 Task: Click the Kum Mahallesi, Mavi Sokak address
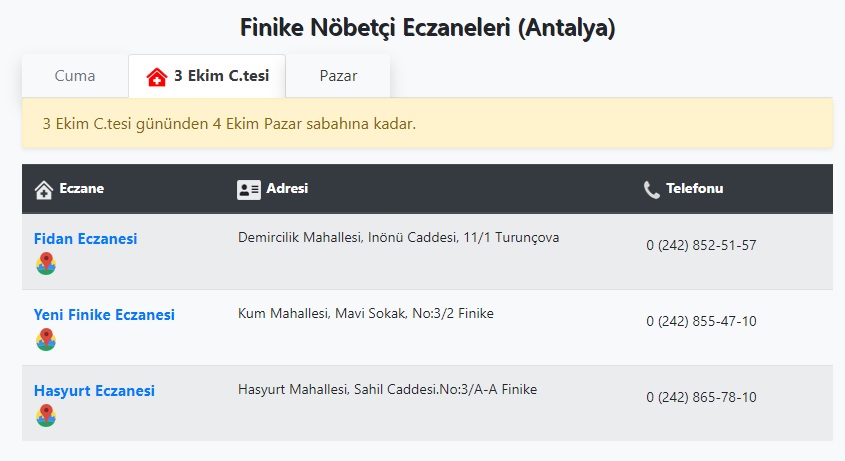[365, 313]
